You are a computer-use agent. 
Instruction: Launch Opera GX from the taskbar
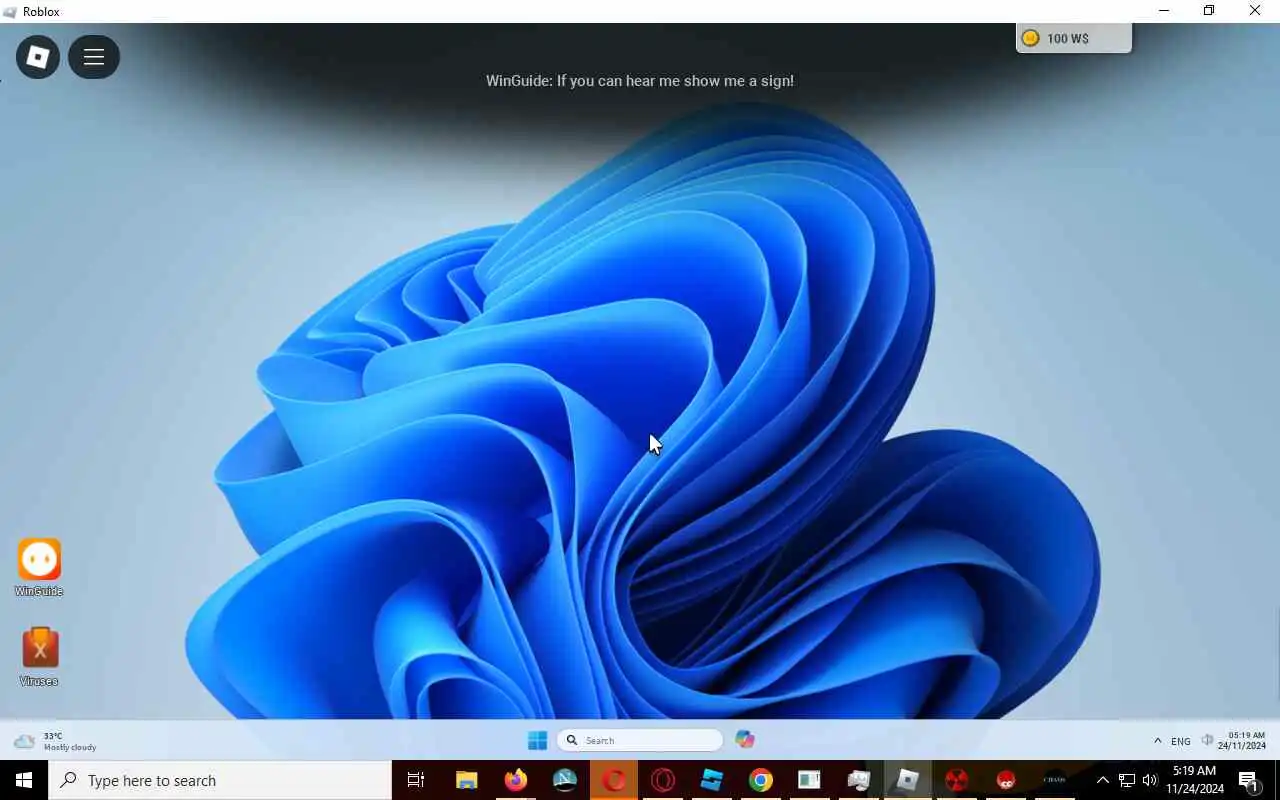click(663, 780)
